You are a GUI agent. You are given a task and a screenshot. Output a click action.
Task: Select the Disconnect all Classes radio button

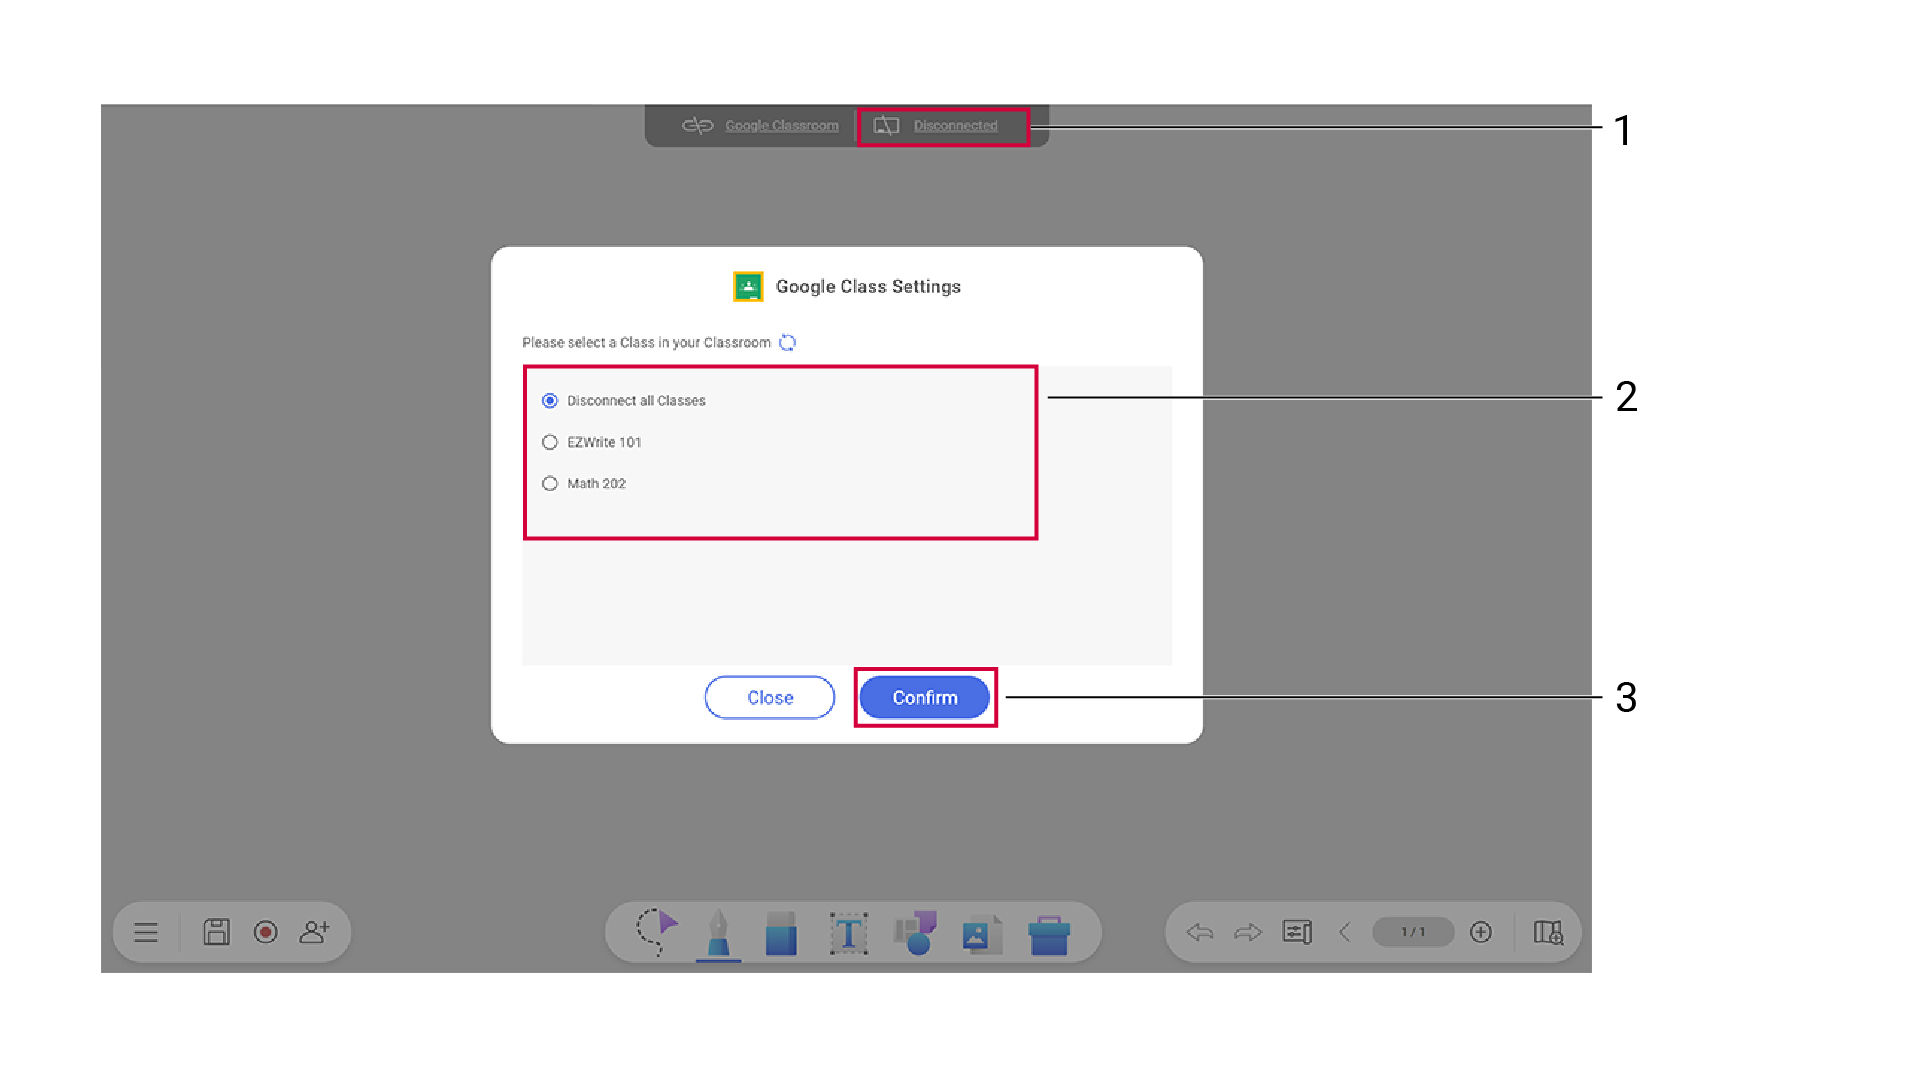pos(550,400)
